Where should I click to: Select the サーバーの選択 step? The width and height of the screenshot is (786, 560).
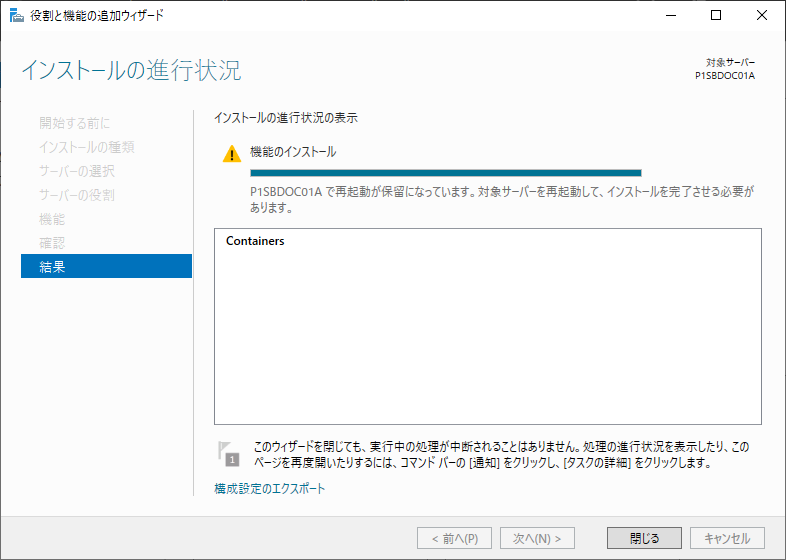click(x=77, y=171)
